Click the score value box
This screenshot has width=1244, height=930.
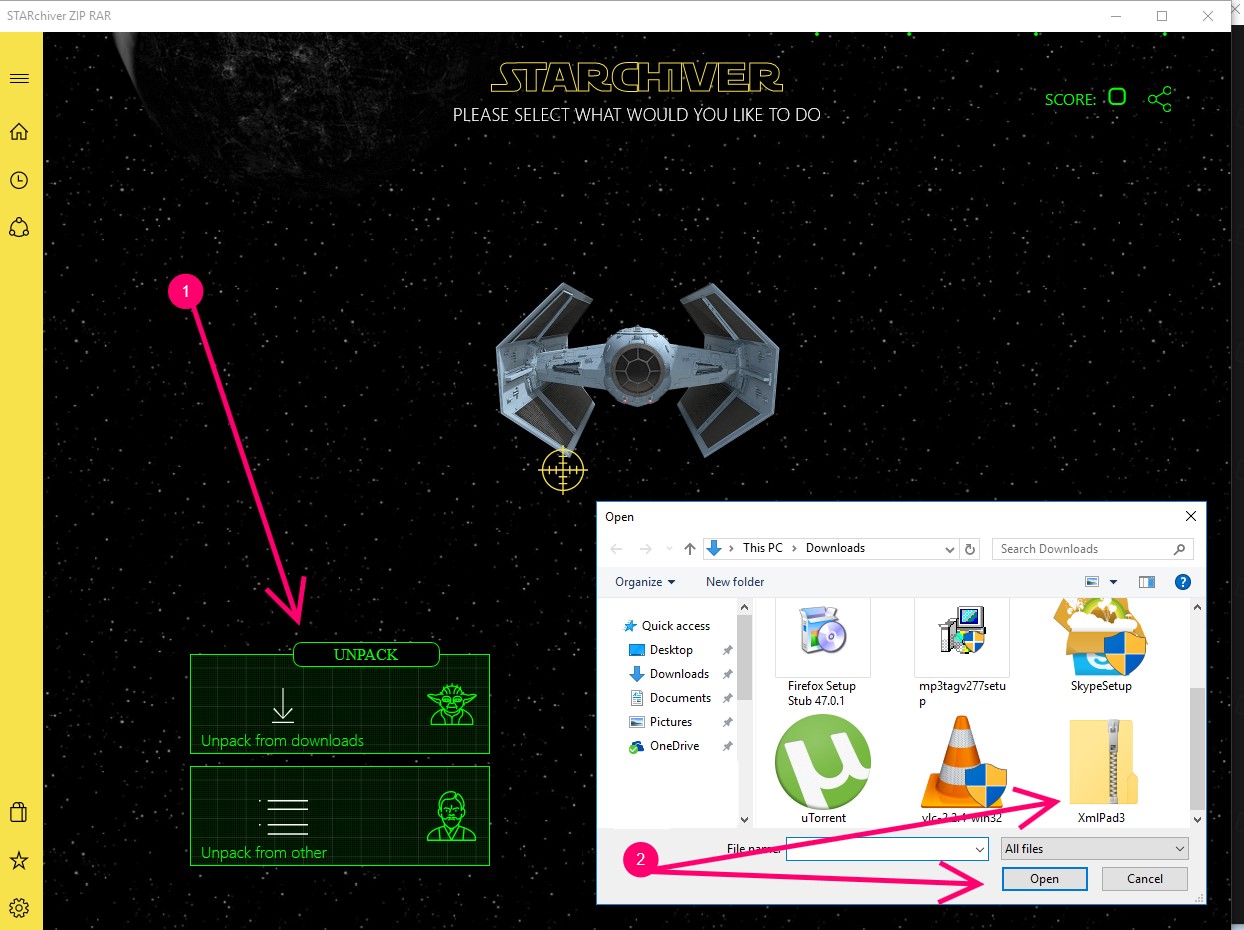tap(1117, 97)
